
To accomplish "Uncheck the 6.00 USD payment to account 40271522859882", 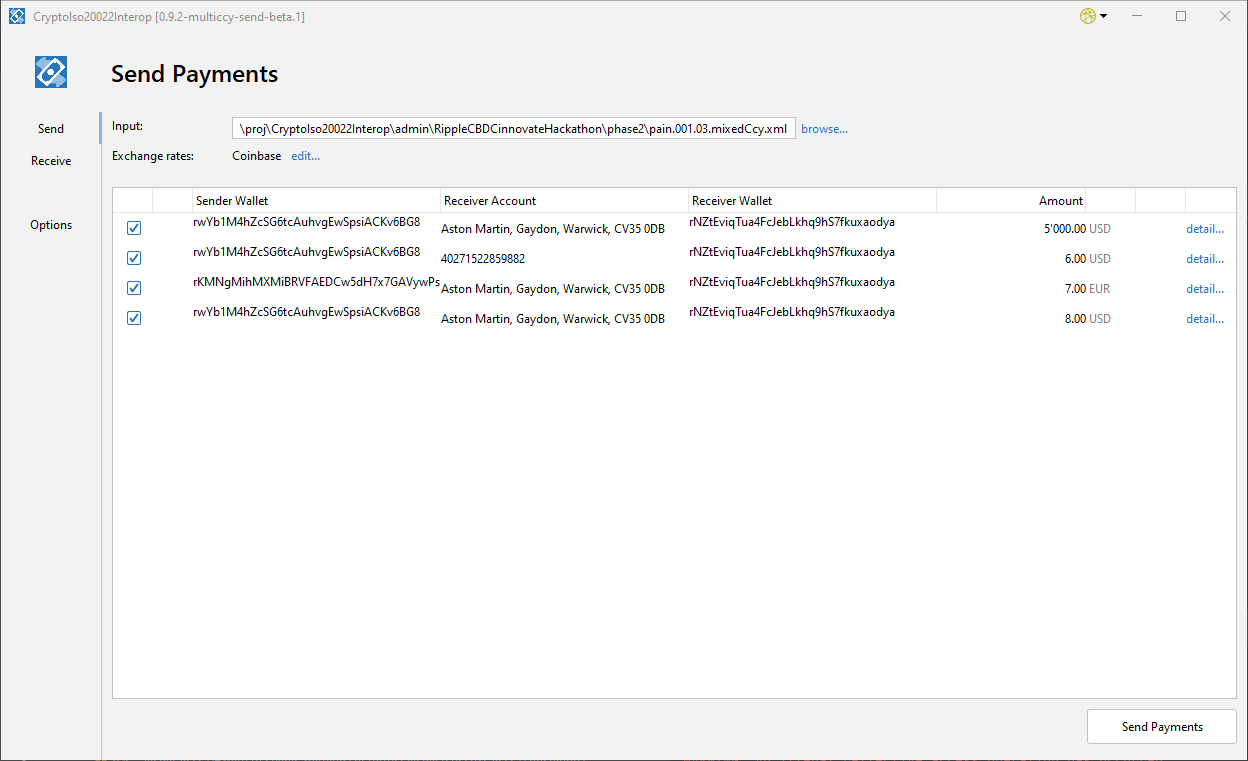I will pos(134,258).
